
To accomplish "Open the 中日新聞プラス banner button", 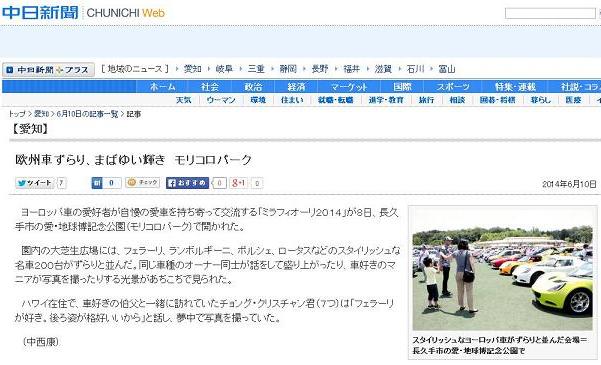I will click(x=48, y=70).
